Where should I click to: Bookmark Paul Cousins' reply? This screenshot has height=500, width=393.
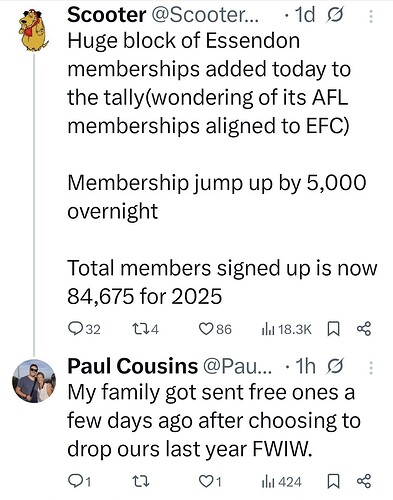pyautogui.click(x=333, y=481)
